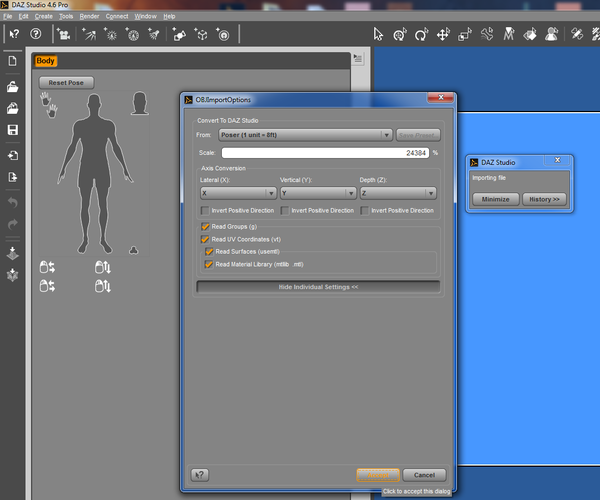The width and height of the screenshot is (600, 500).
Task: Select the Region Navigator tool
Action: tap(551, 34)
